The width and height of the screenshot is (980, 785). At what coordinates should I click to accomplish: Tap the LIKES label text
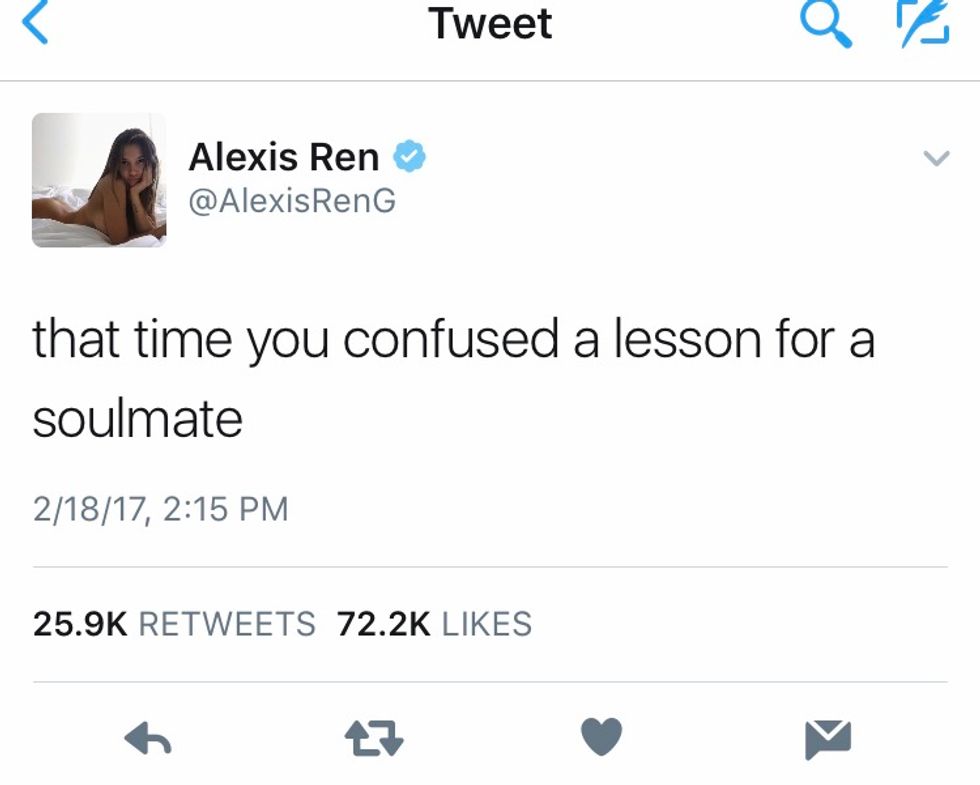(x=487, y=624)
